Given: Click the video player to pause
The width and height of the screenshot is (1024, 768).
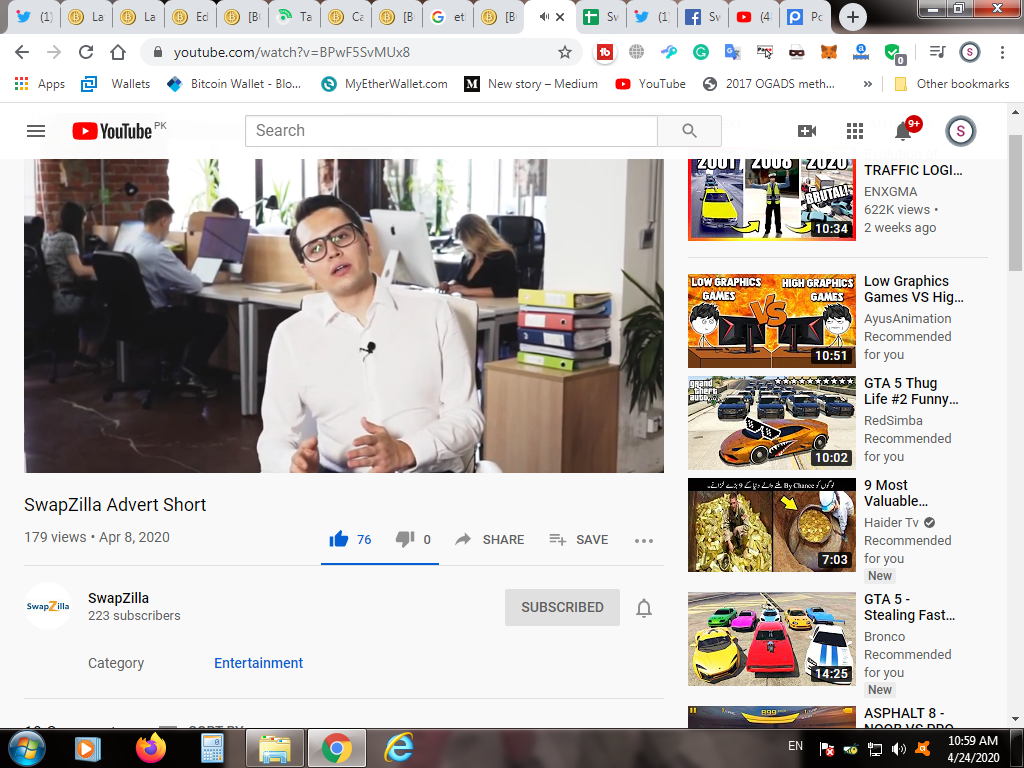Looking at the screenshot, I should coord(344,315).
